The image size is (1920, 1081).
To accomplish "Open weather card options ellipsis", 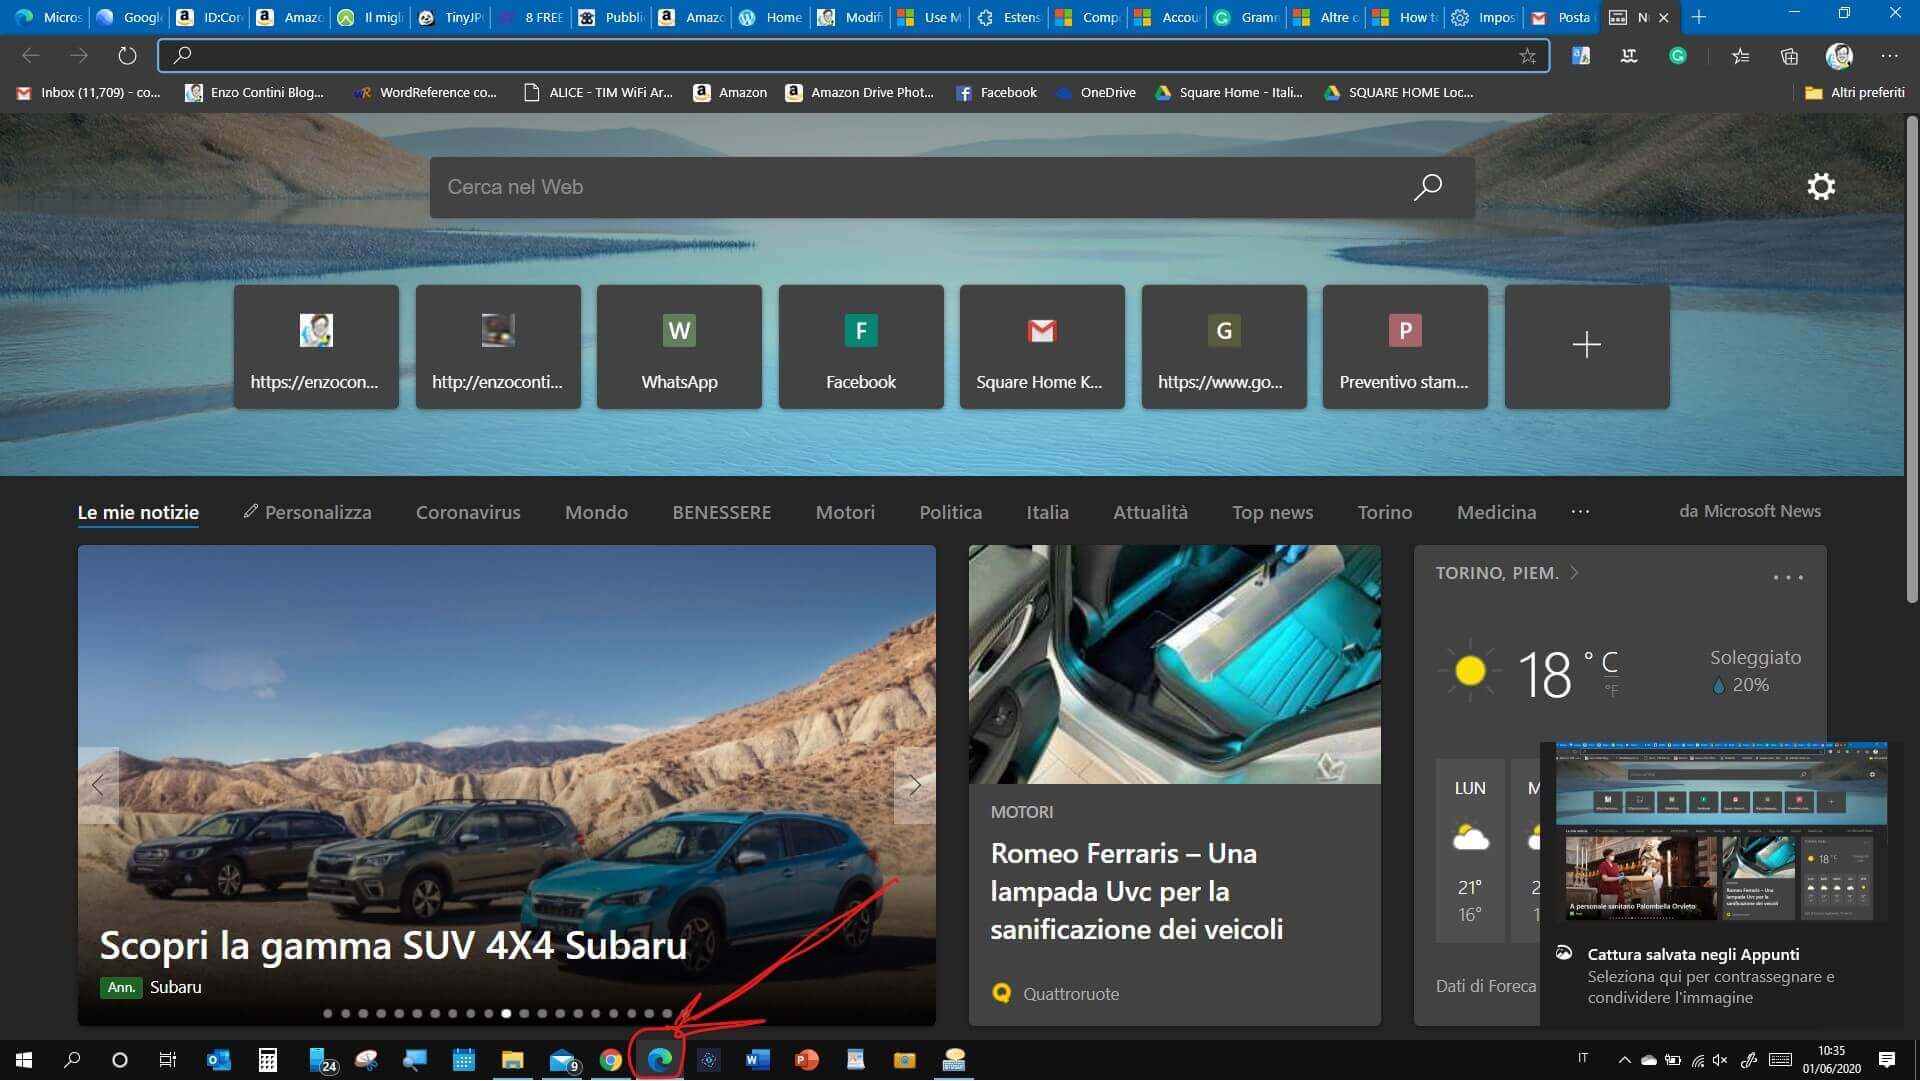I will tap(1787, 578).
